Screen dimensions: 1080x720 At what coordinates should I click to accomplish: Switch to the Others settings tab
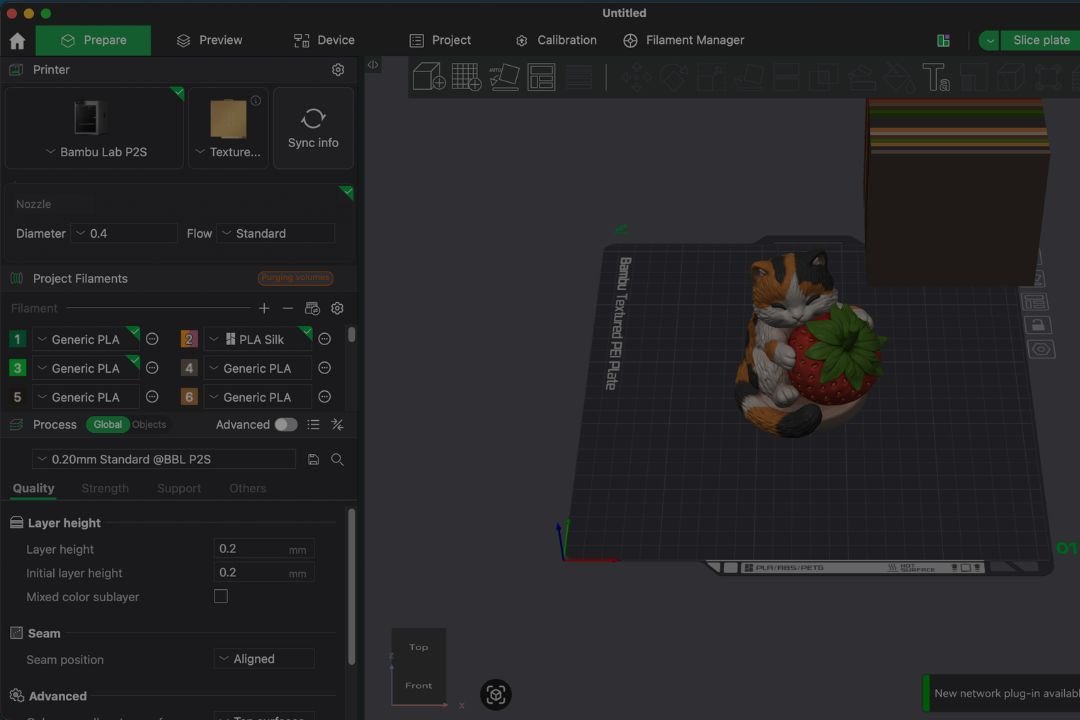pyautogui.click(x=247, y=488)
